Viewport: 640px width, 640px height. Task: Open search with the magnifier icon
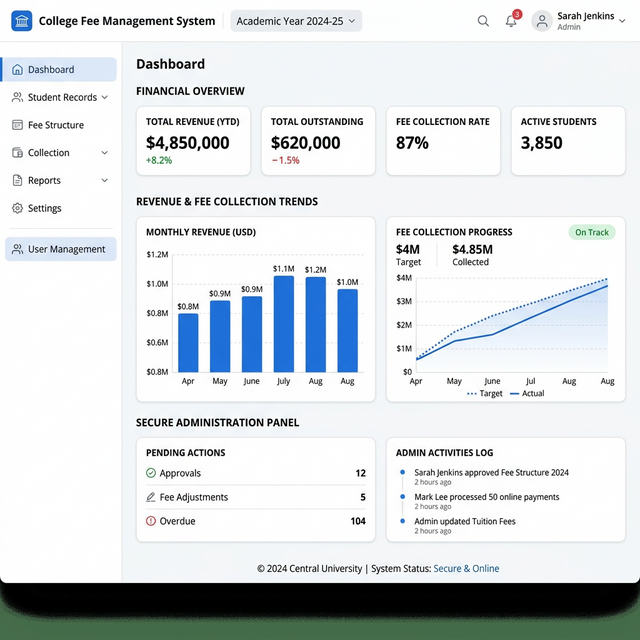pyautogui.click(x=483, y=21)
